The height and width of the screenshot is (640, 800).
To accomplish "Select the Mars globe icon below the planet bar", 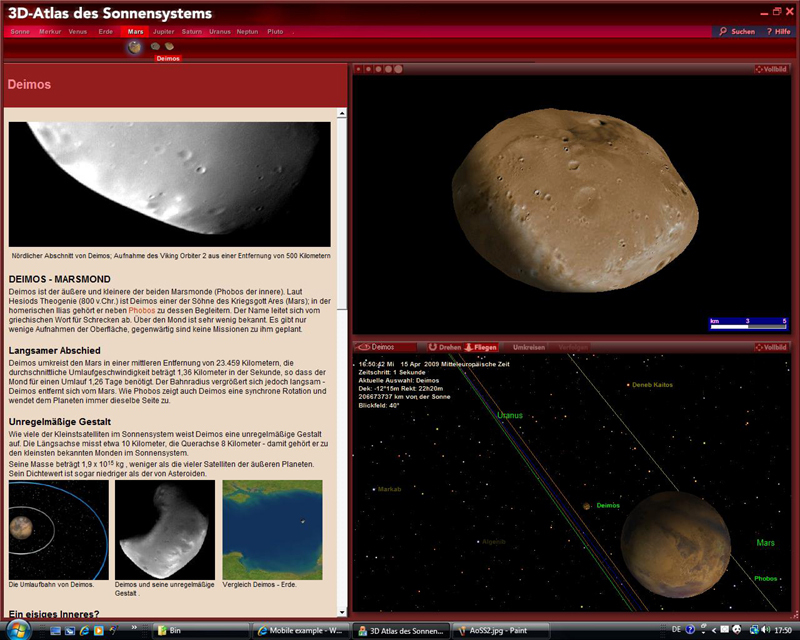I will pyautogui.click(x=134, y=47).
